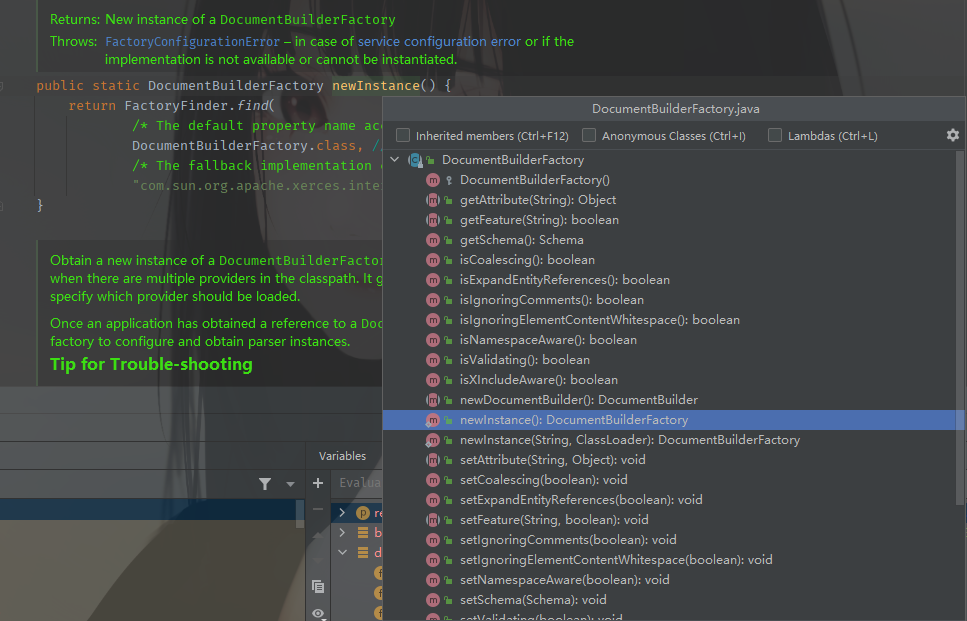Image resolution: width=967 pixels, height=621 pixels.
Task: Click the vertical scrollbar of structure popup
Action: (x=960, y=327)
